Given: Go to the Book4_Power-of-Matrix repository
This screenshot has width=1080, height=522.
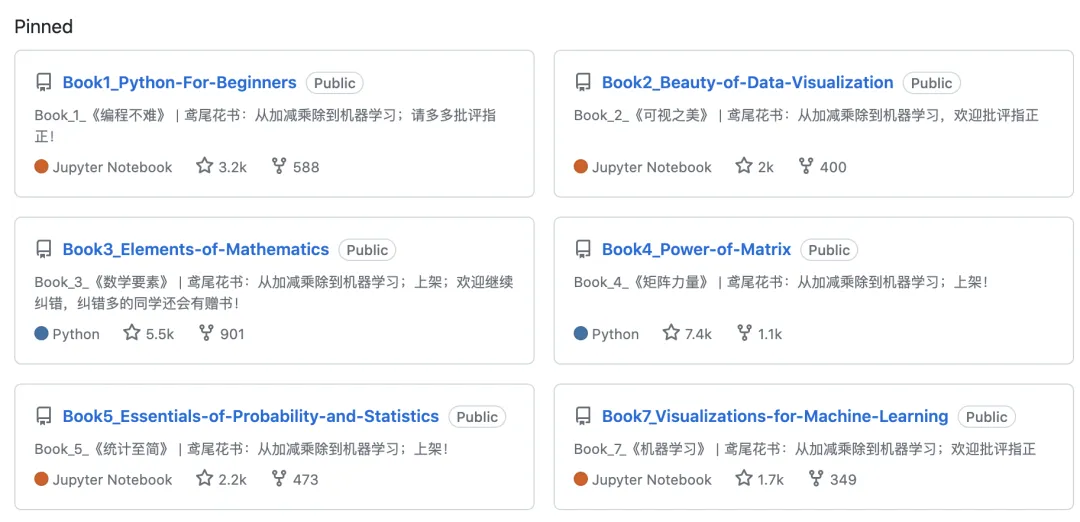Looking at the screenshot, I should (x=696, y=250).
